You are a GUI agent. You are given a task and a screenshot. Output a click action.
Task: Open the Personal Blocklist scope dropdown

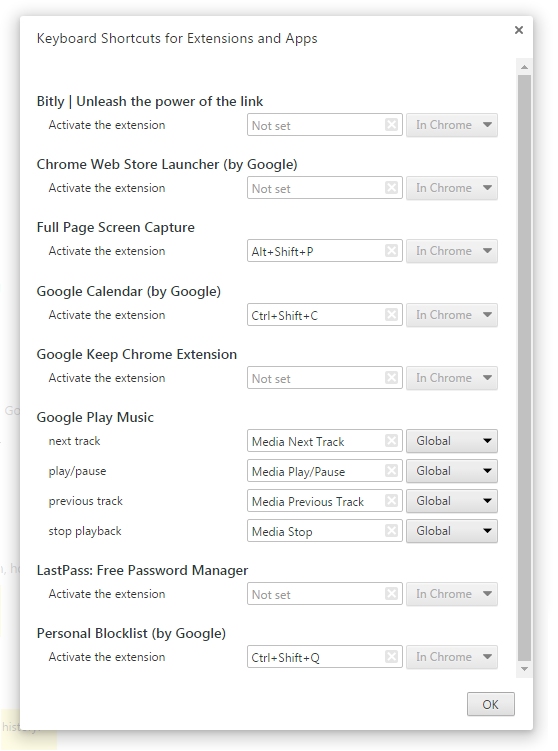[x=452, y=657]
